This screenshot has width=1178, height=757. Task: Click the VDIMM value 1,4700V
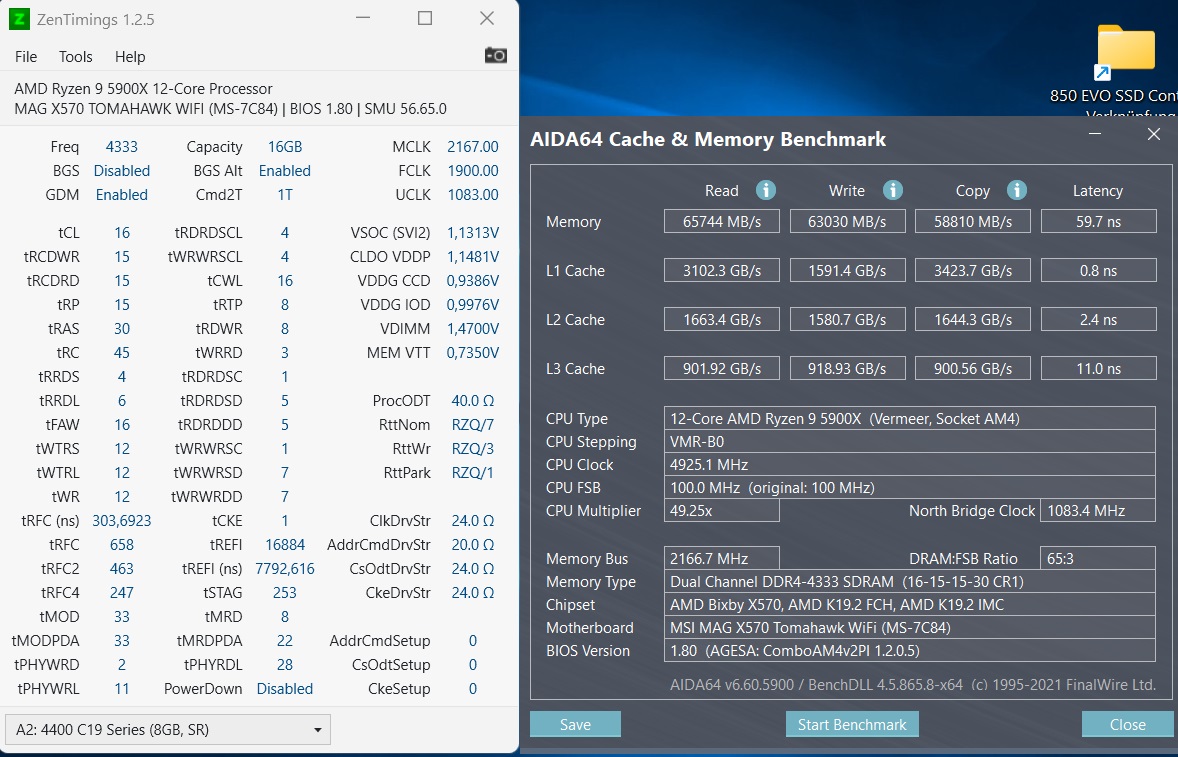click(473, 328)
